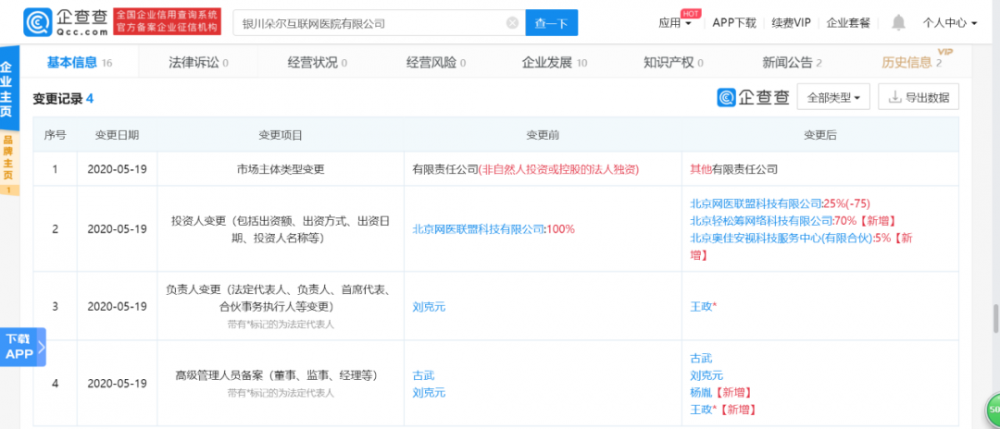Open the 历史信息 VIP tab
This screenshot has width=1000, height=429.
910,63
